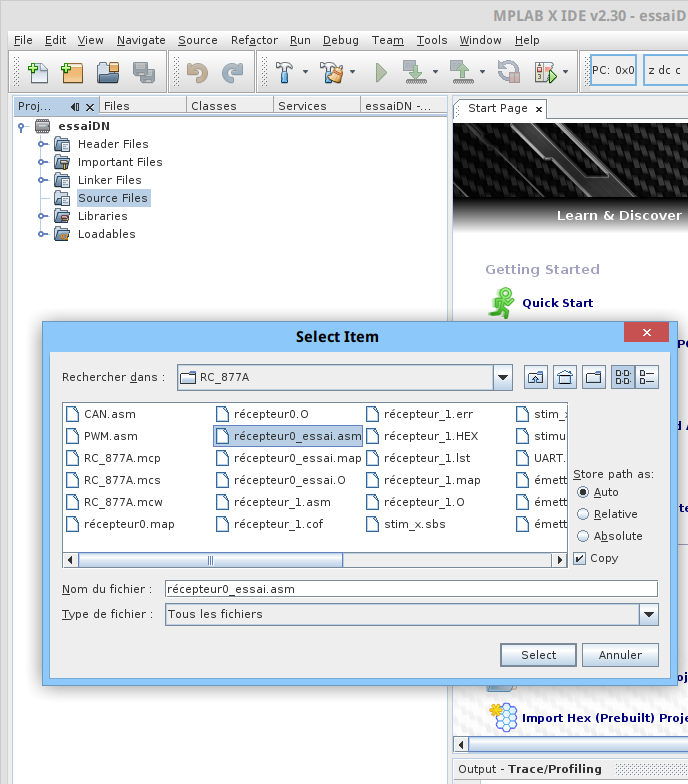
Task: Click the file list horizontal scrollbar thumb
Action: coord(210,560)
